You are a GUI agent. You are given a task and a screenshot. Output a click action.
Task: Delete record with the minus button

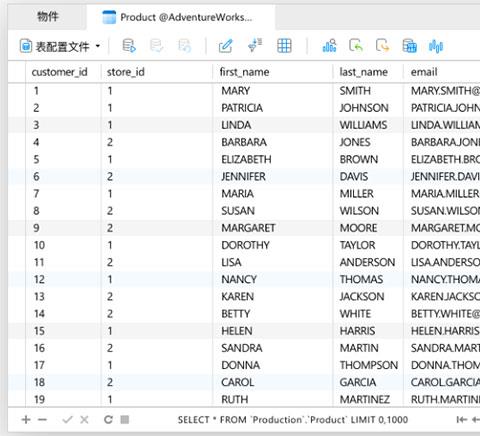(x=42, y=420)
